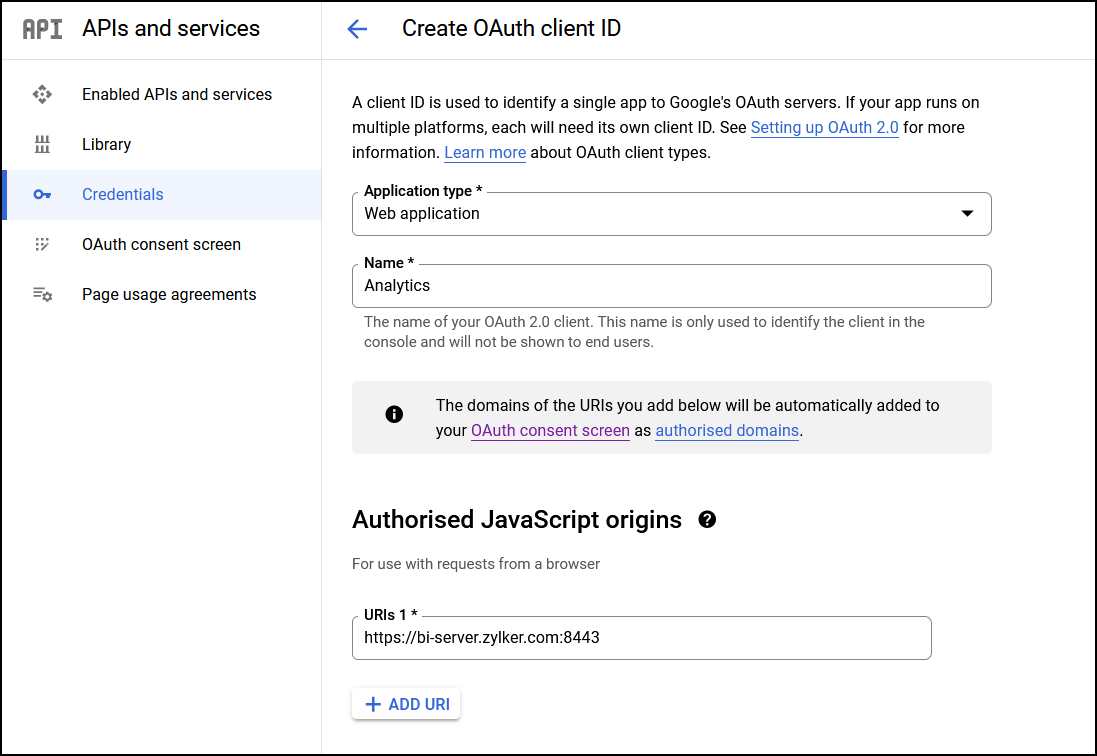Open the Application type dropdown
The image size is (1097, 756).
(967, 213)
